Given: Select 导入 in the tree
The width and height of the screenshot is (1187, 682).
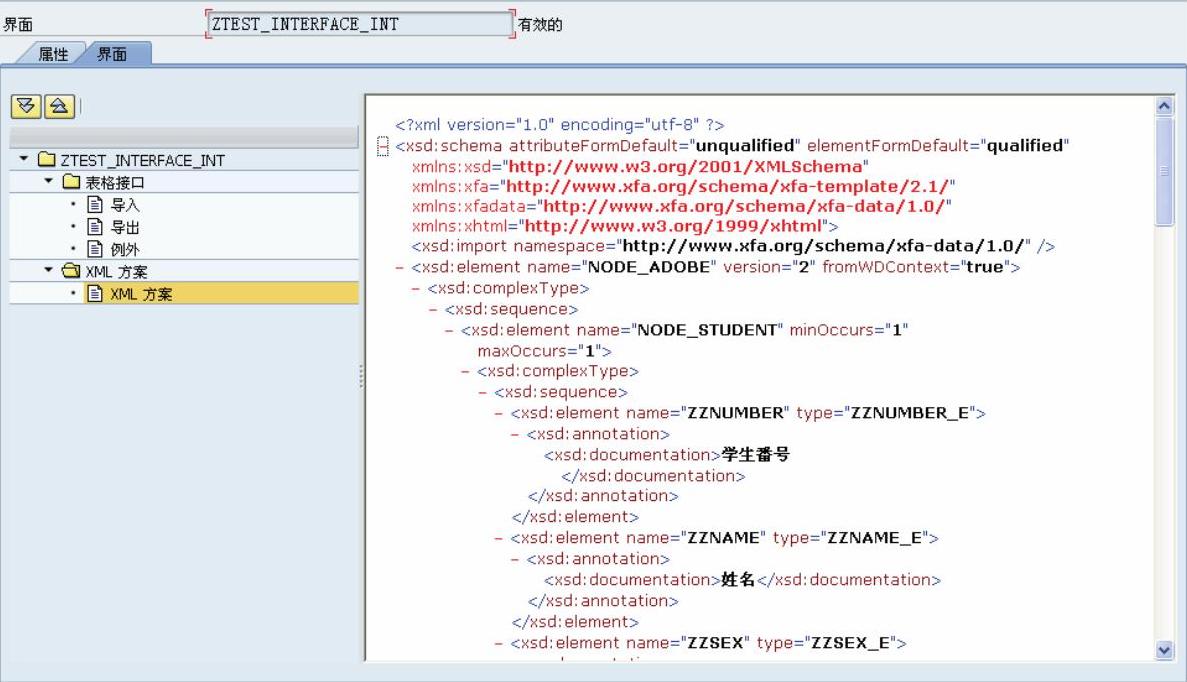Looking at the screenshot, I should (x=125, y=204).
